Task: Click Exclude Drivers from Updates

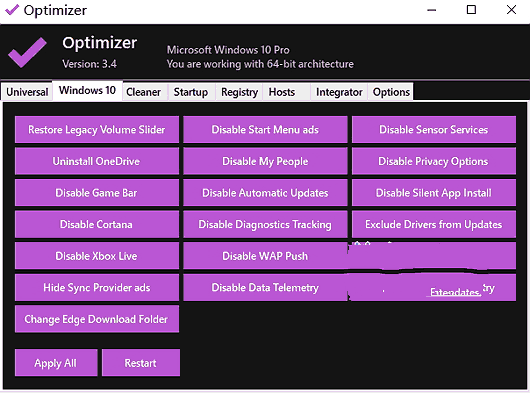Action: click(x=434, y=224)
